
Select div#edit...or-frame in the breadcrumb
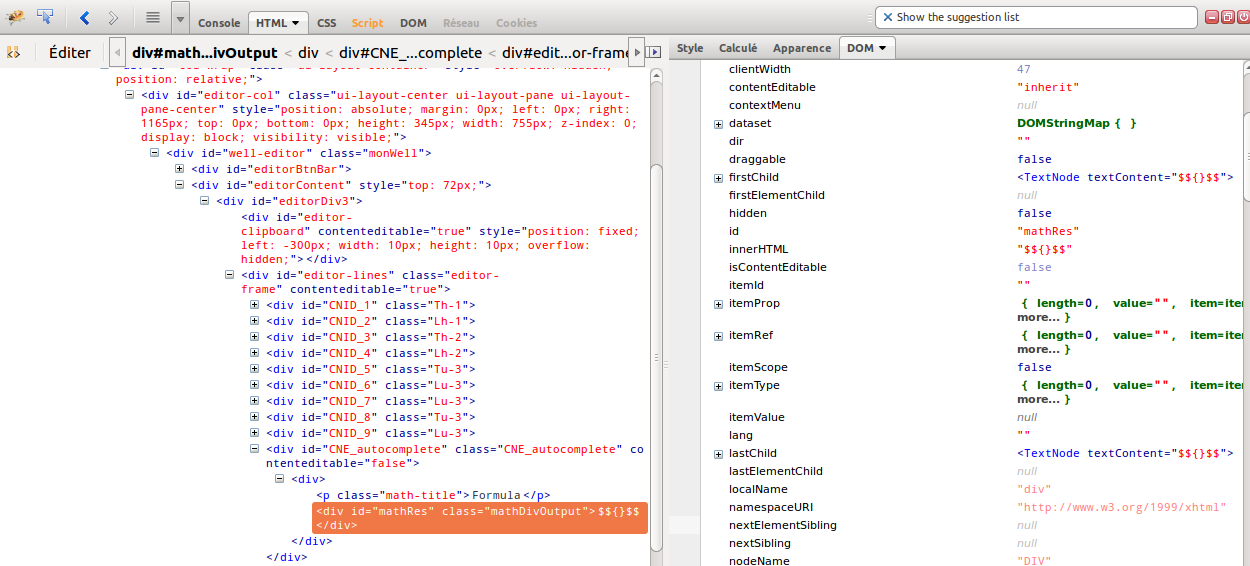[x=566, y=52]
